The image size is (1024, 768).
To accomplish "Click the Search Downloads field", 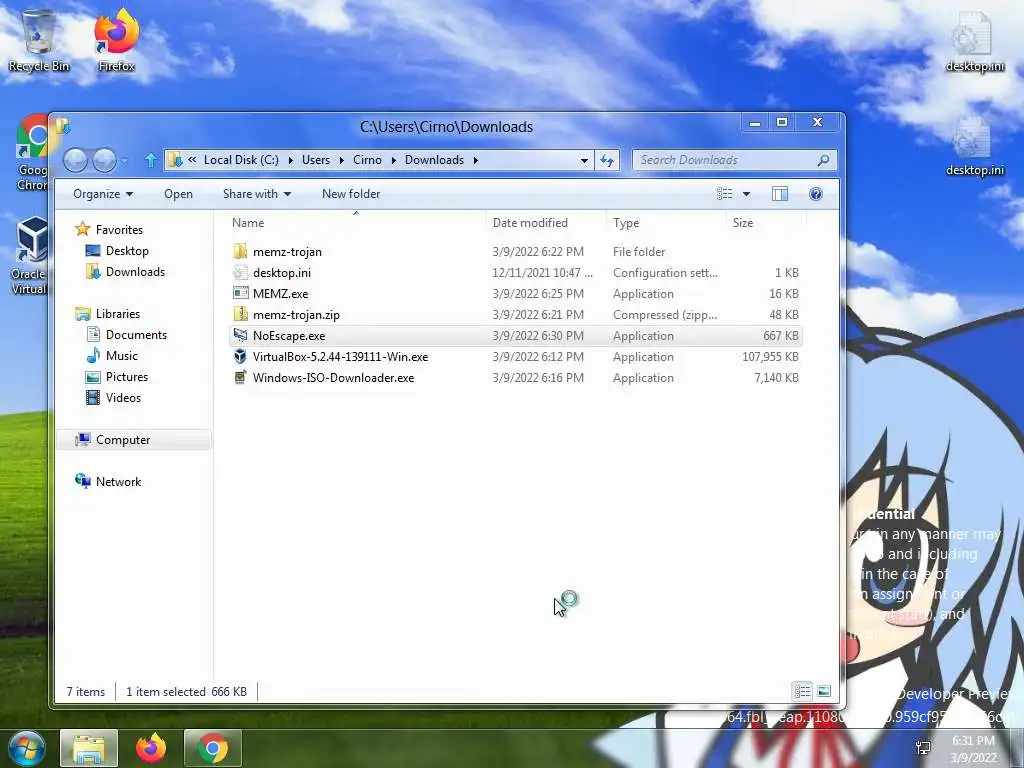I will click(x=734, y=160).
